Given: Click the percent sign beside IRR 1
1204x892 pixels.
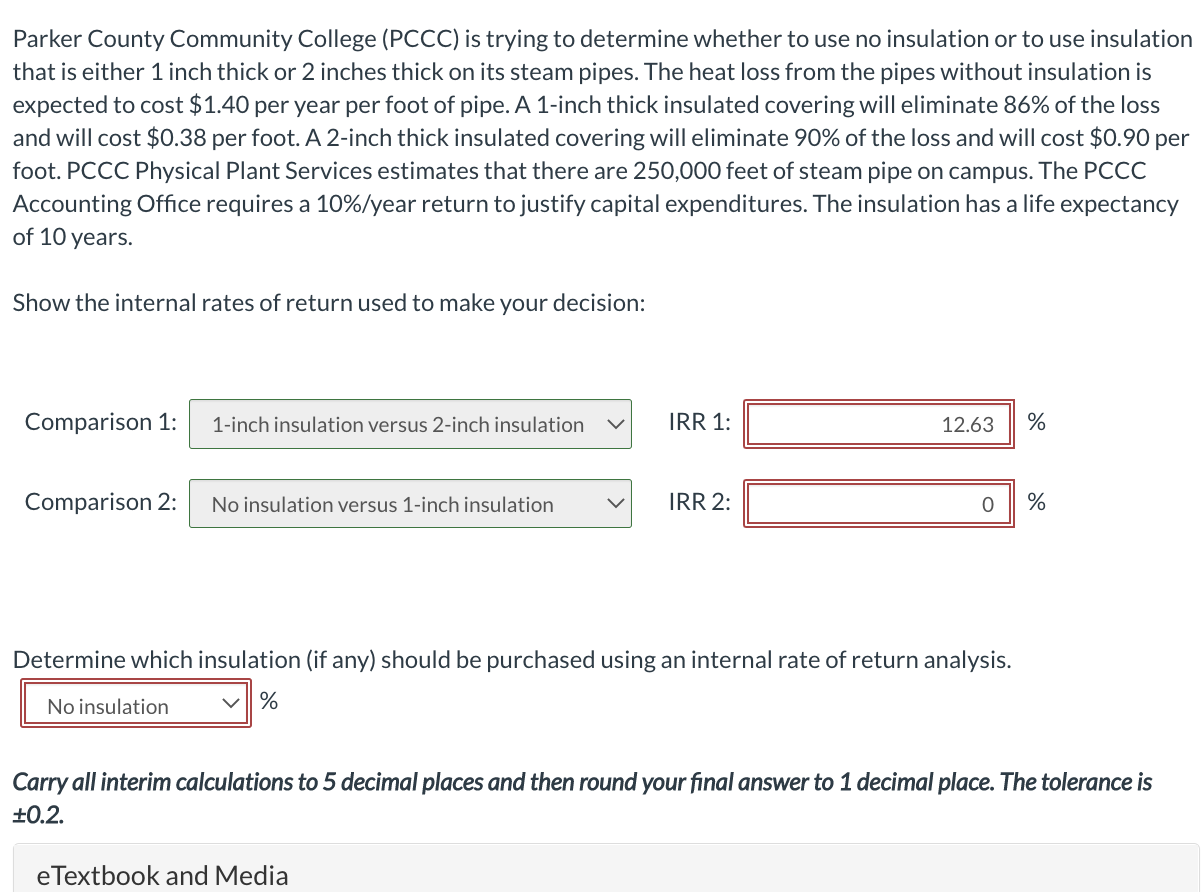Looking at the screenshot, I should pyautogui.click(x=1037, y=422).
